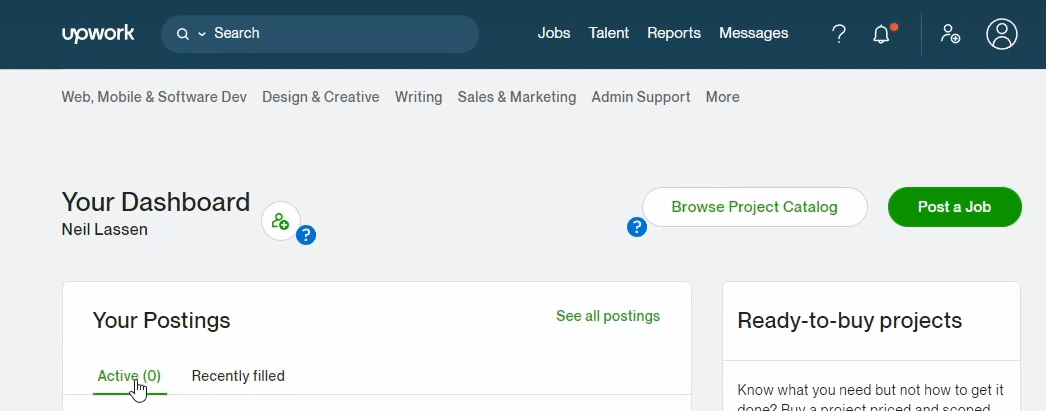The height and width of the screenshot is (411, 1046).
Task: Switch to the Recently filled tab
Action: [238, 376]
